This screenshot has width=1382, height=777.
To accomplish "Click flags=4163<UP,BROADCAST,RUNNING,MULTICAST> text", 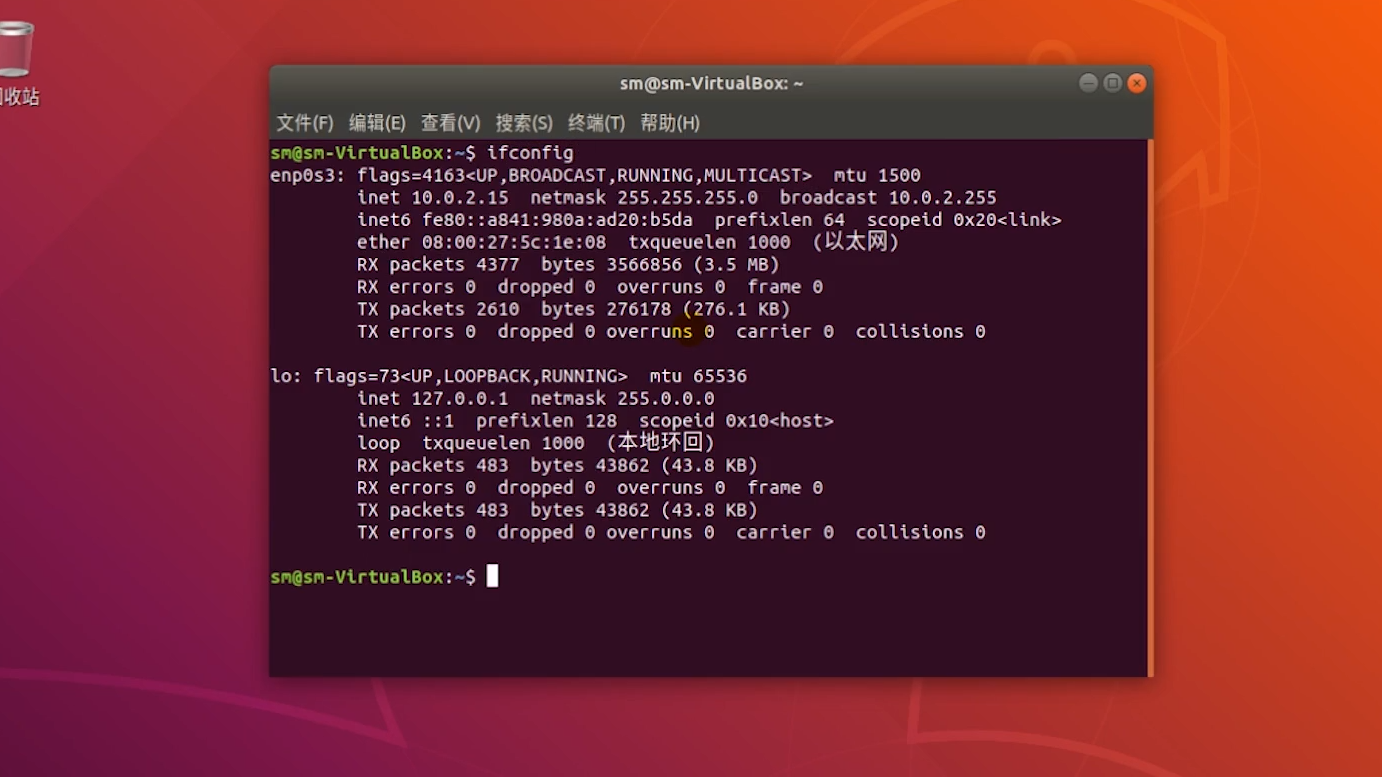I will point(584,175).
